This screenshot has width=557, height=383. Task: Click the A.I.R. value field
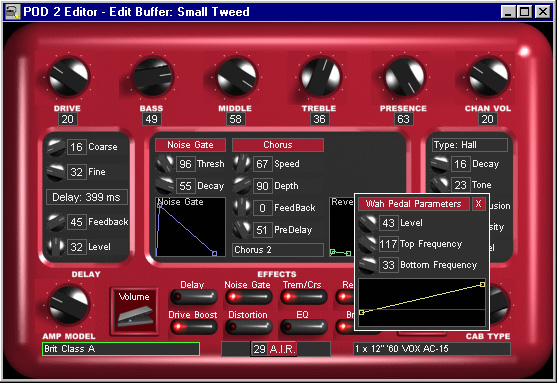[259, 349]
